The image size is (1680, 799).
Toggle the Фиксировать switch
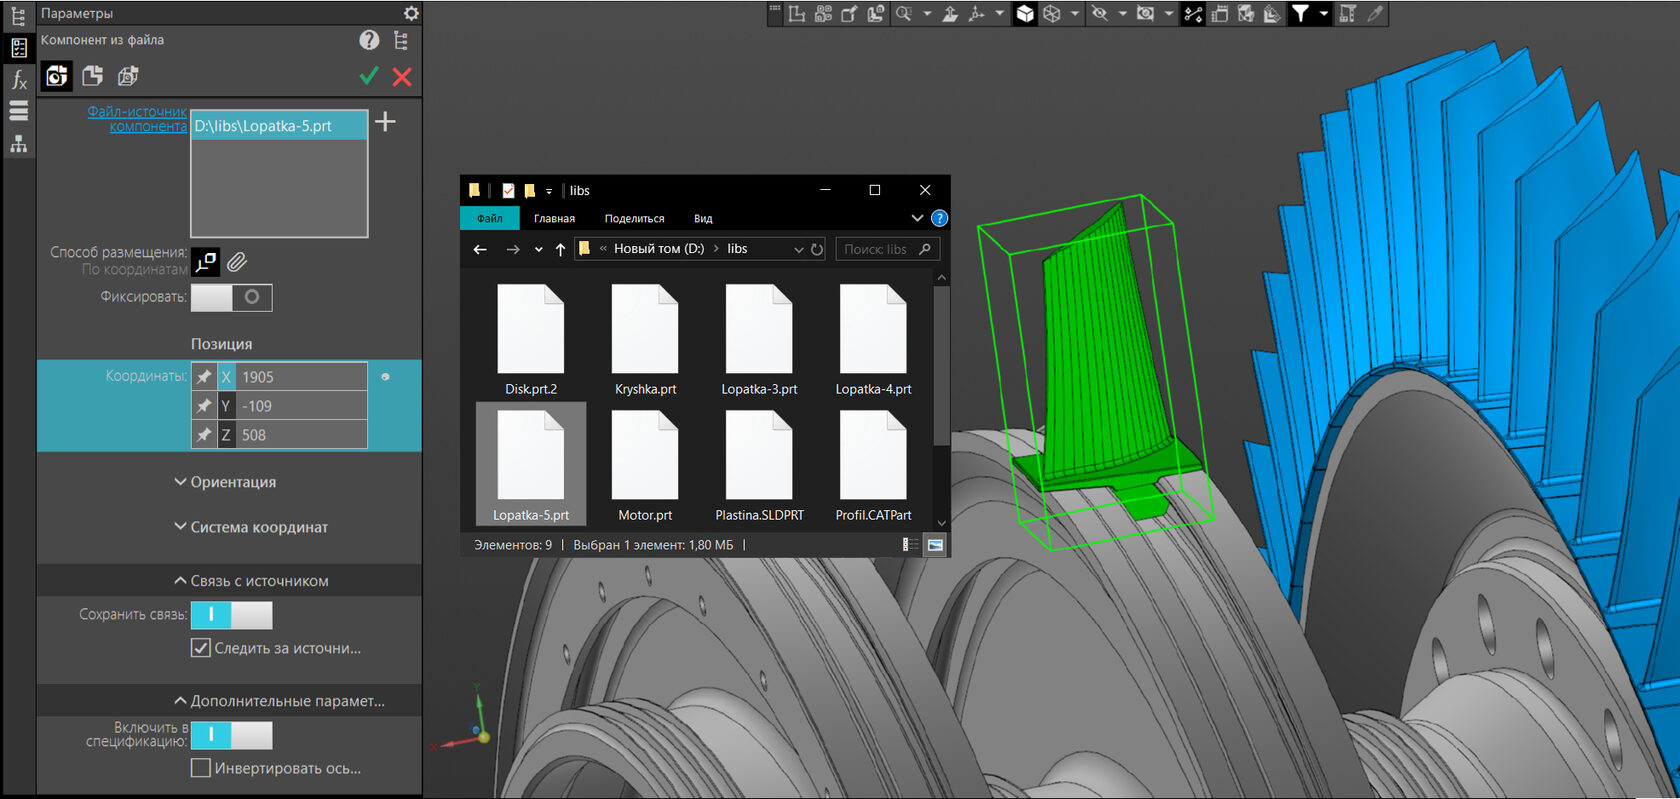231,297
